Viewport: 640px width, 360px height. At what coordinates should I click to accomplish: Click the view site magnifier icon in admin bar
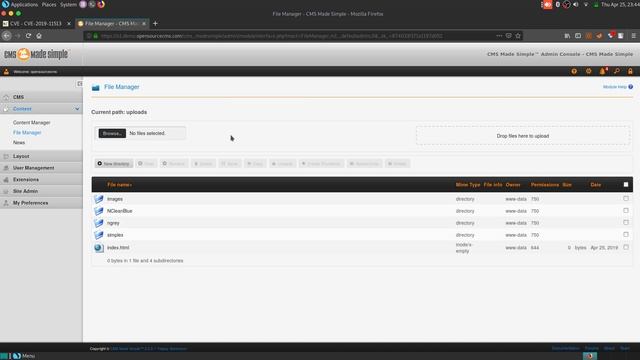pyautogui.click(x=616, y=71)
